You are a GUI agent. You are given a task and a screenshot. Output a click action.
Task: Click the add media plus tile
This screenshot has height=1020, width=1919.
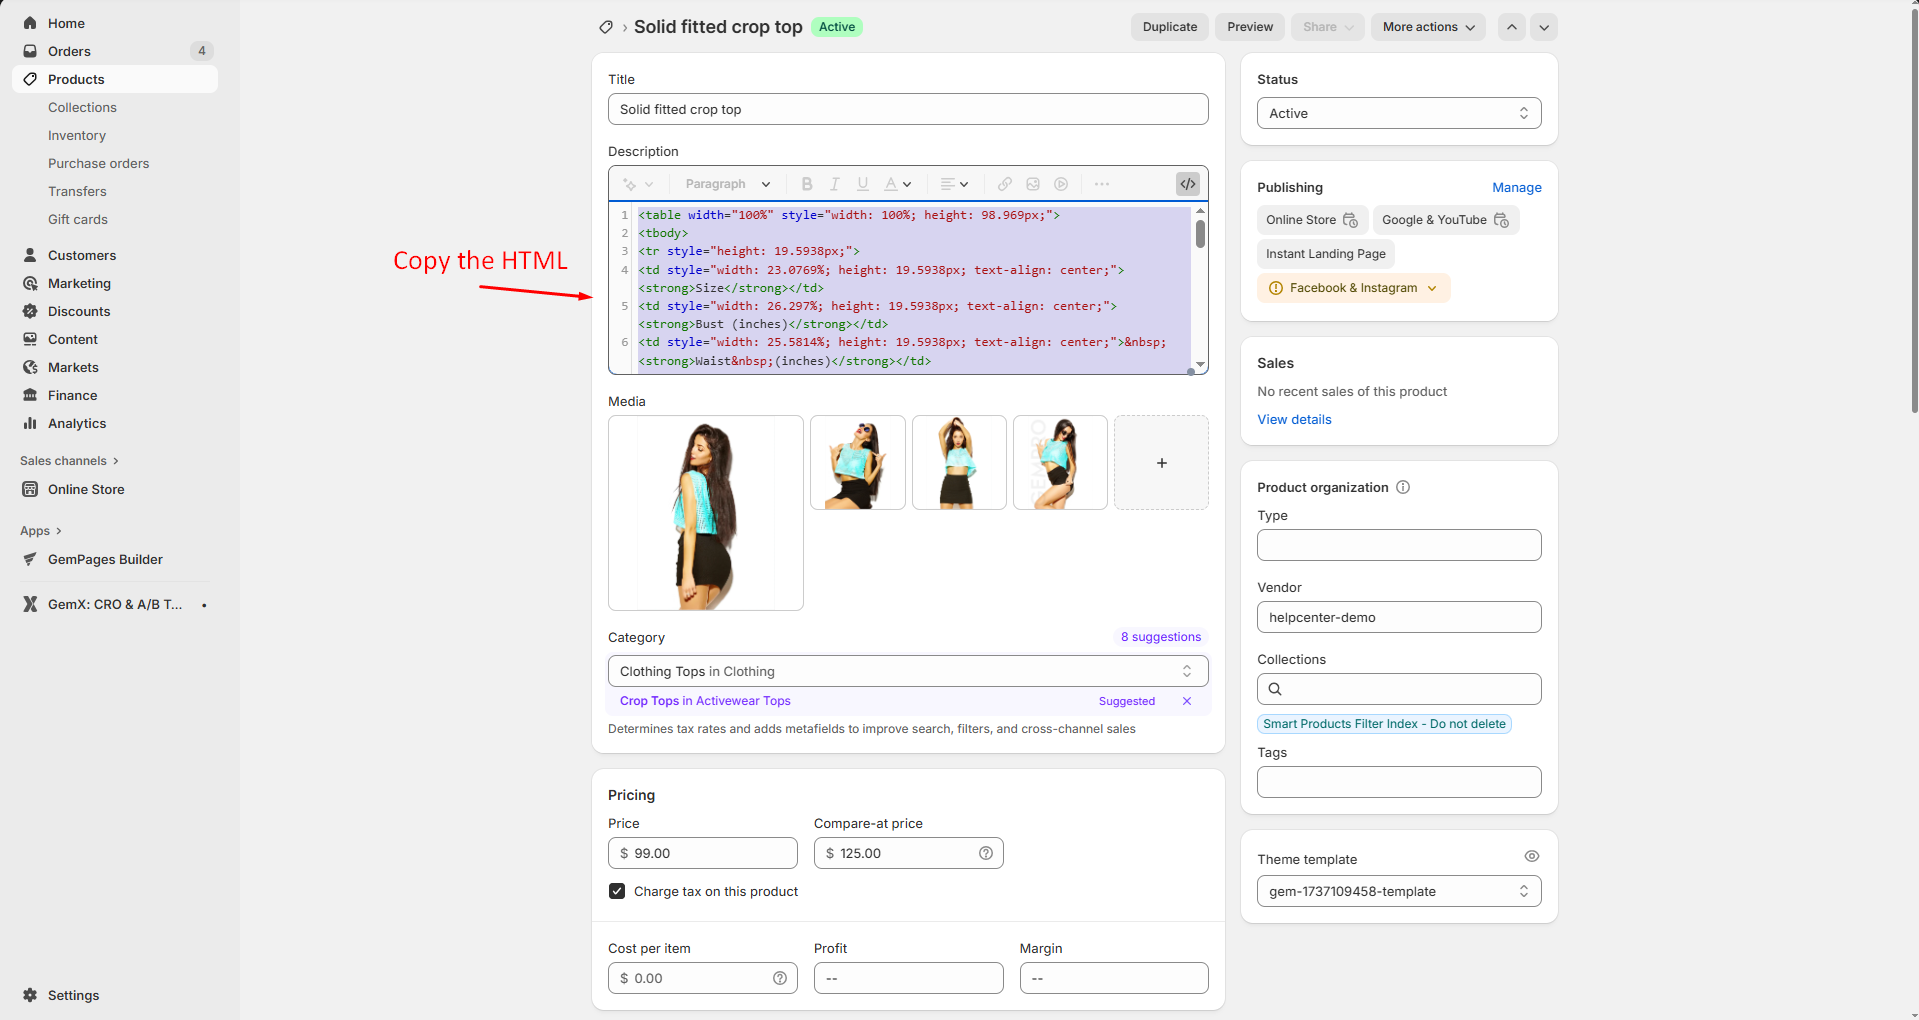point(1161,463)
